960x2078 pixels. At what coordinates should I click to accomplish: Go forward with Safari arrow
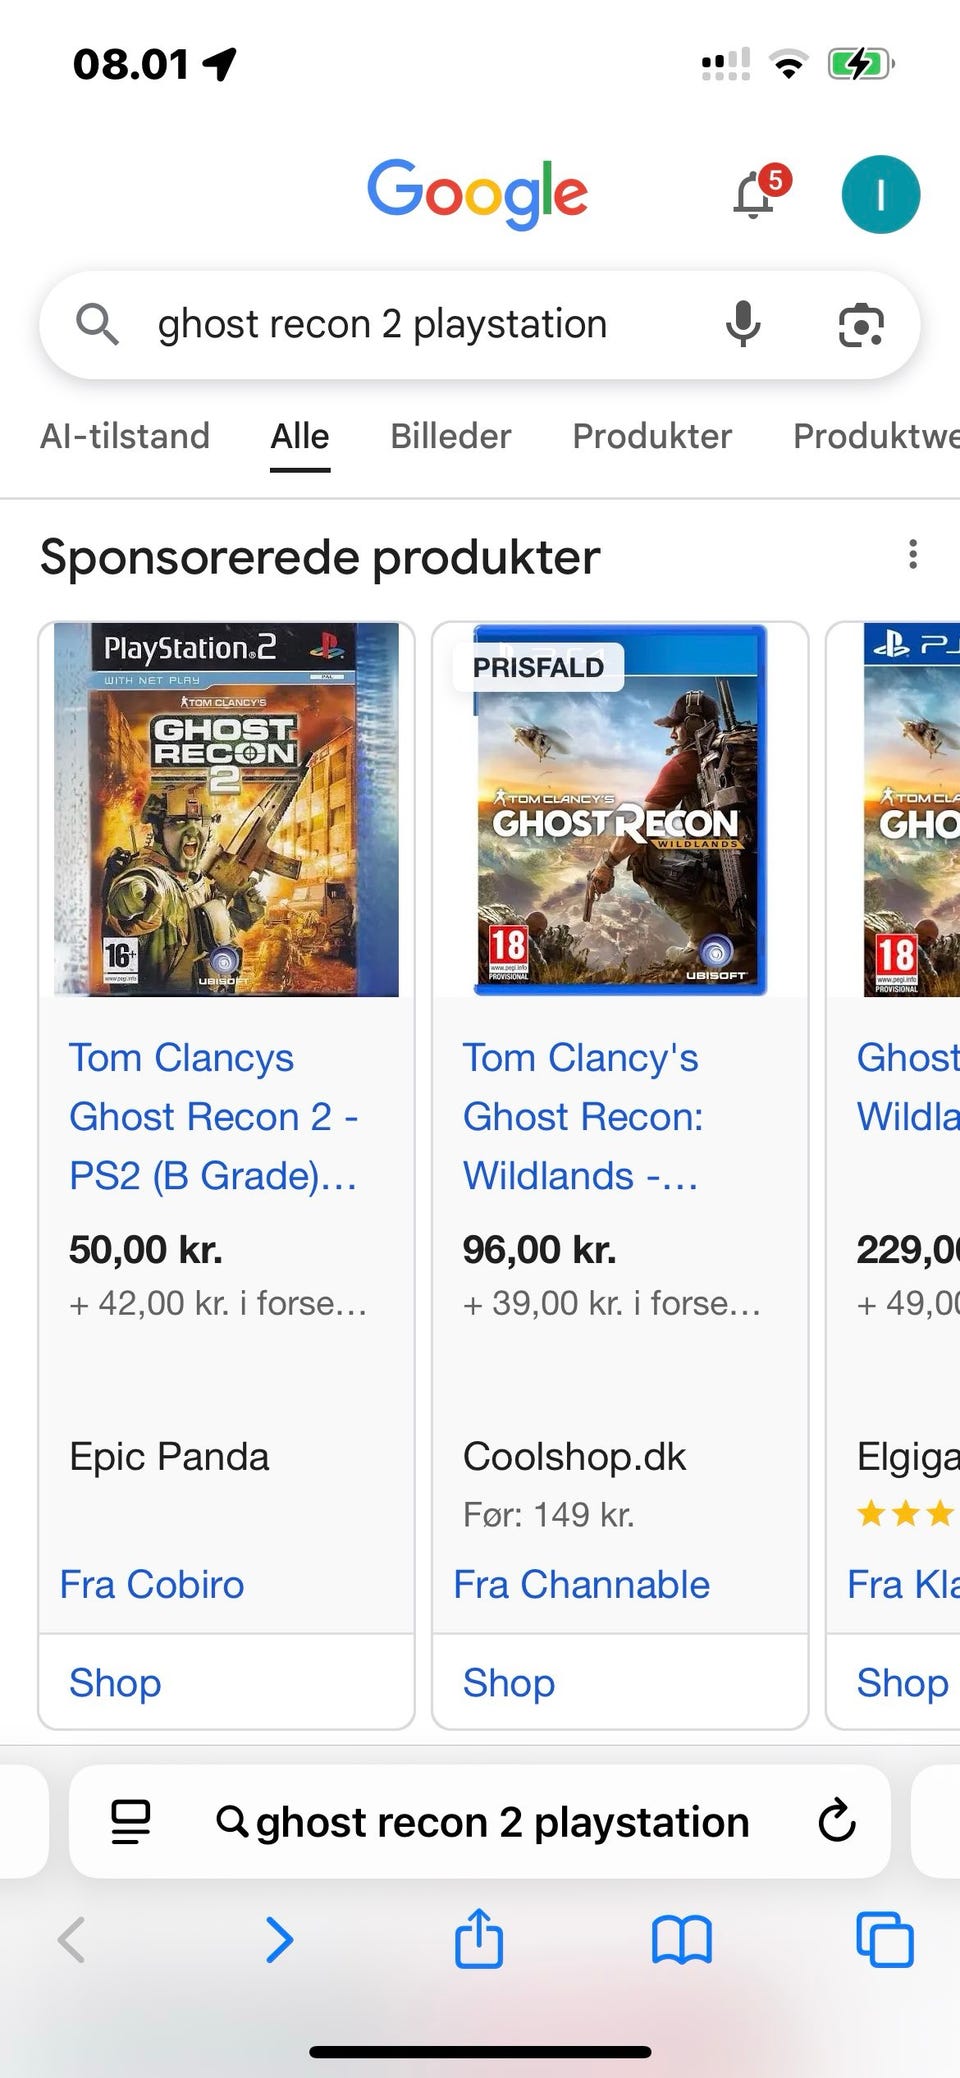[x=279, y=1939]
